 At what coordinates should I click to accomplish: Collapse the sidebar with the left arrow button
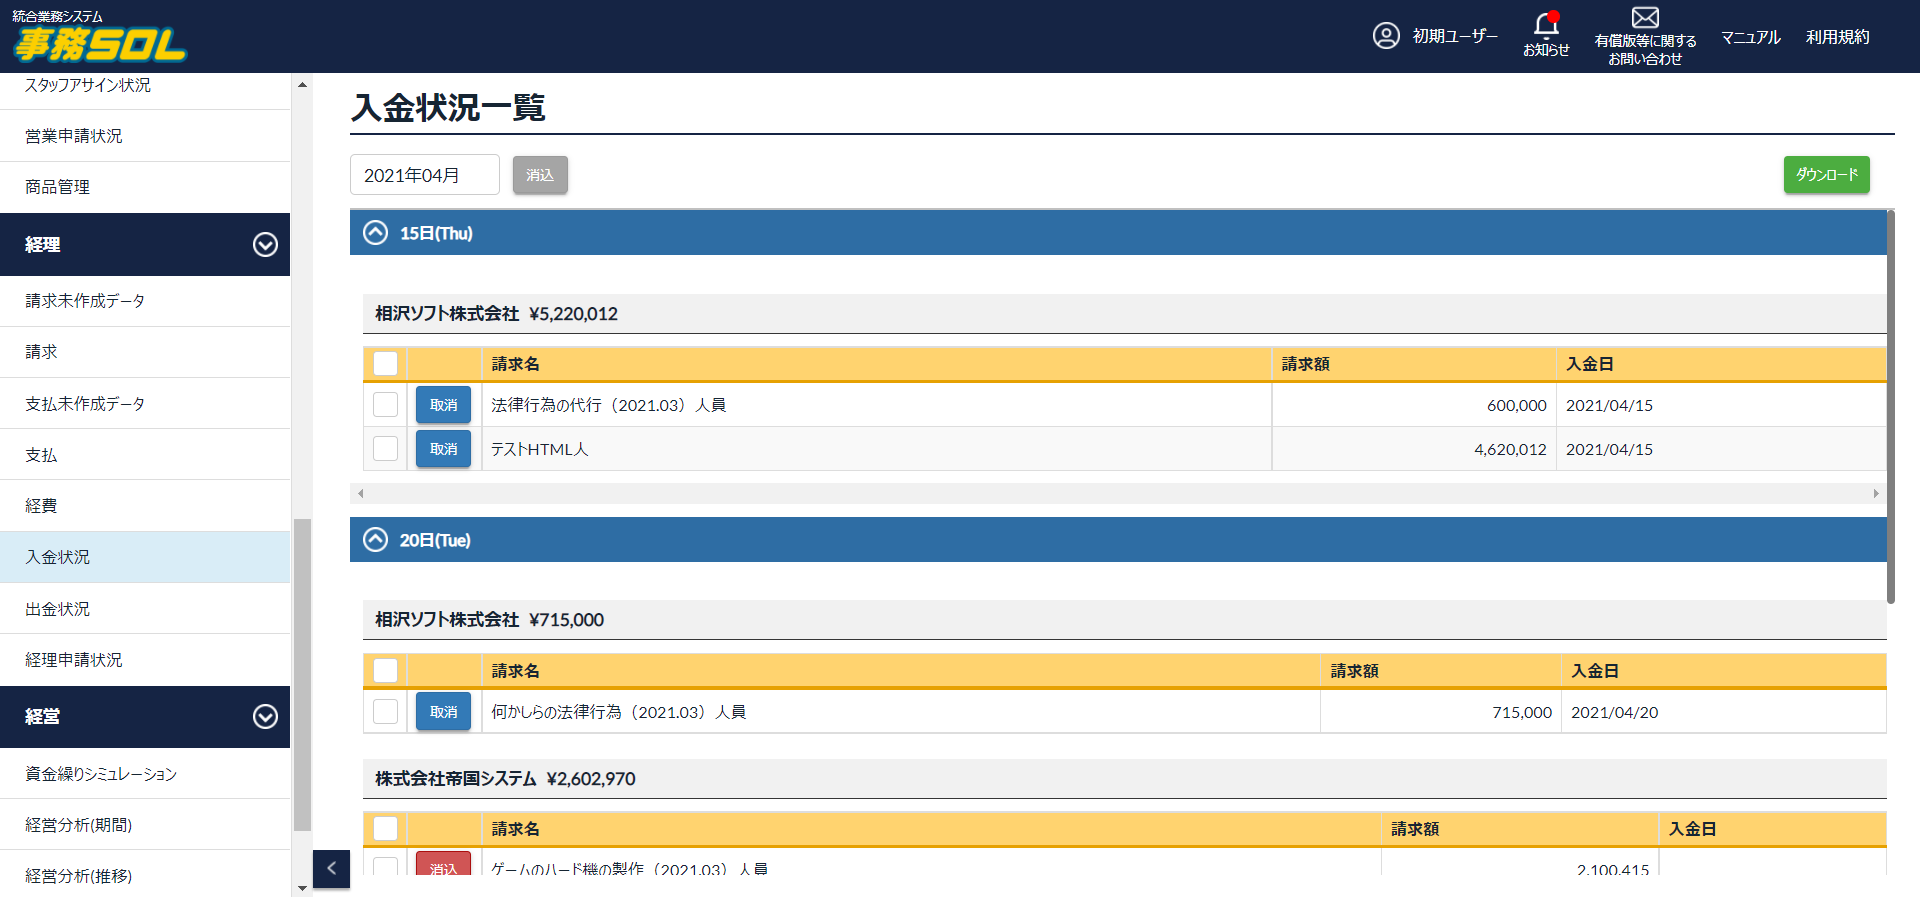(x=331, y=868)
